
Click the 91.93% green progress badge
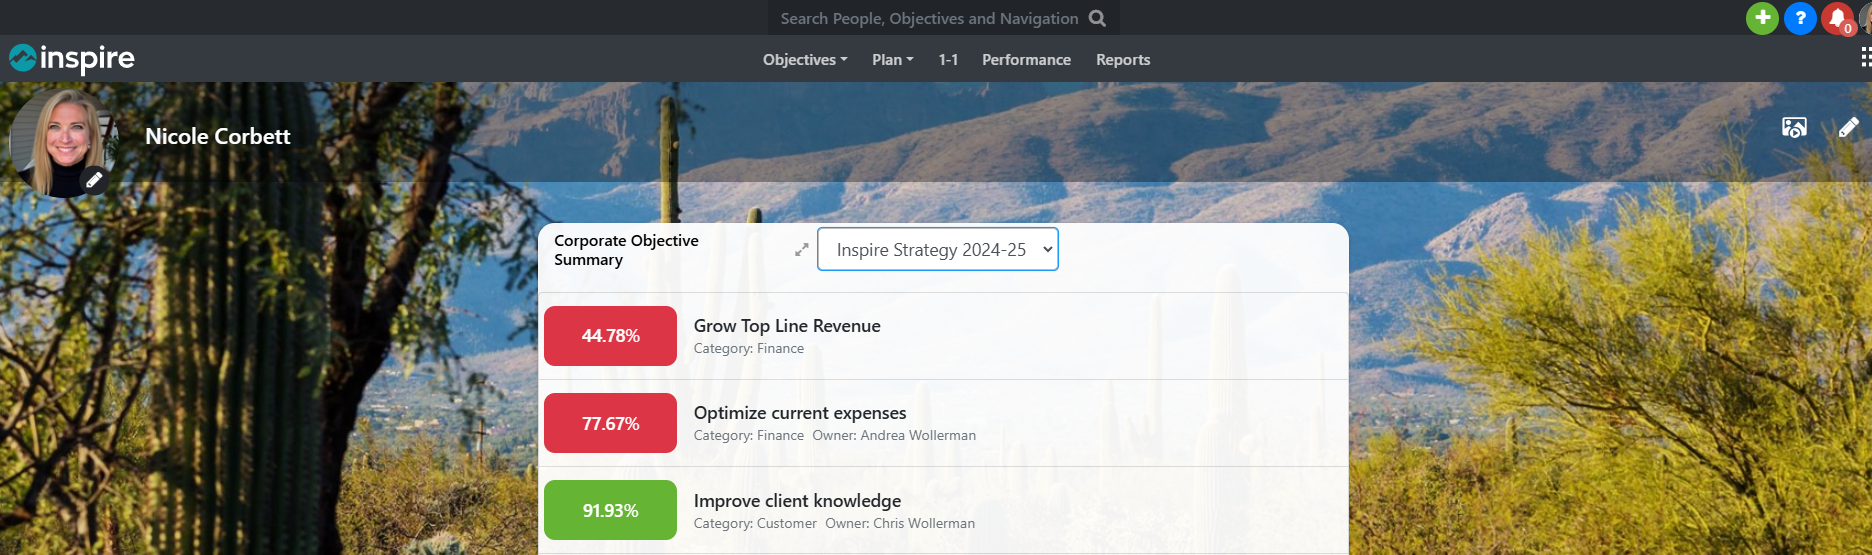coord(610,510)
